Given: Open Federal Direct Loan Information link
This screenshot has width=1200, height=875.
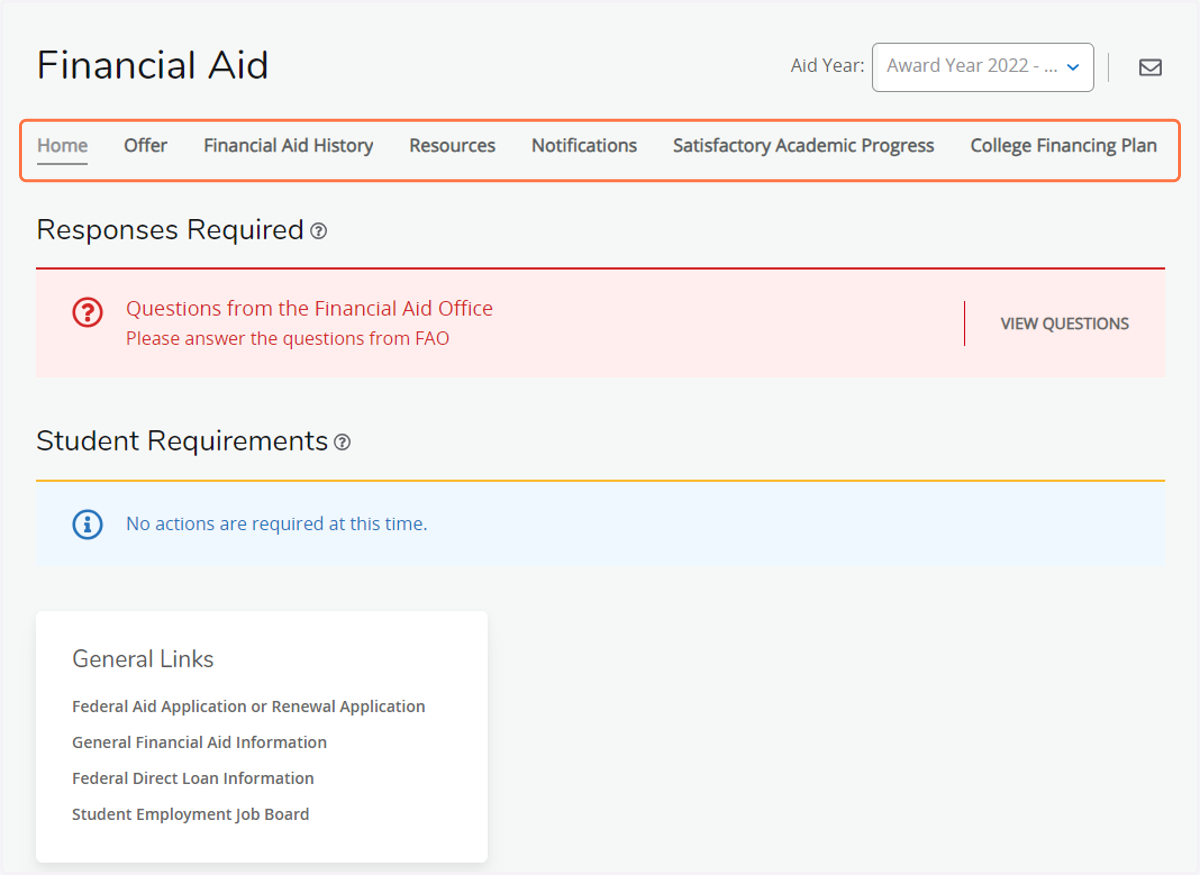Looking at the screenshot, I should point(193,778).
